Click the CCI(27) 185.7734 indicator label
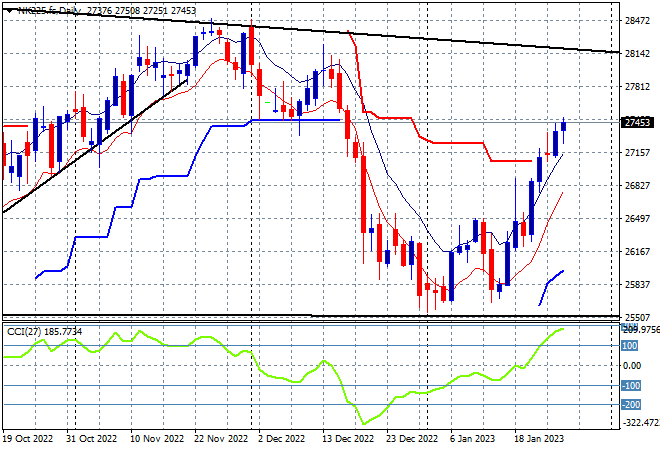This screenshot has height=450, width=660. [x=45, y=332]
